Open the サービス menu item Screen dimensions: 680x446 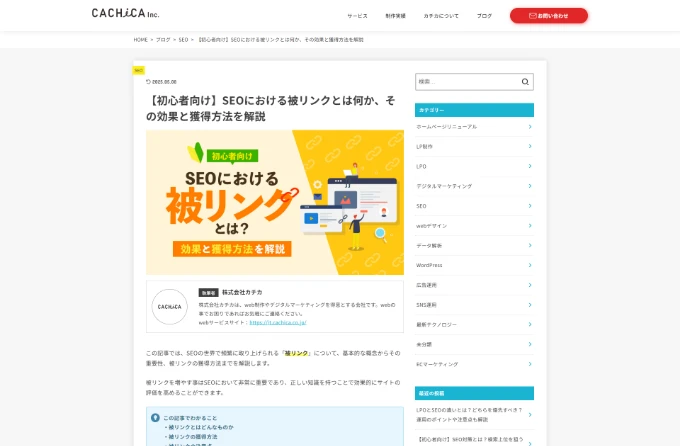(357, 16)
